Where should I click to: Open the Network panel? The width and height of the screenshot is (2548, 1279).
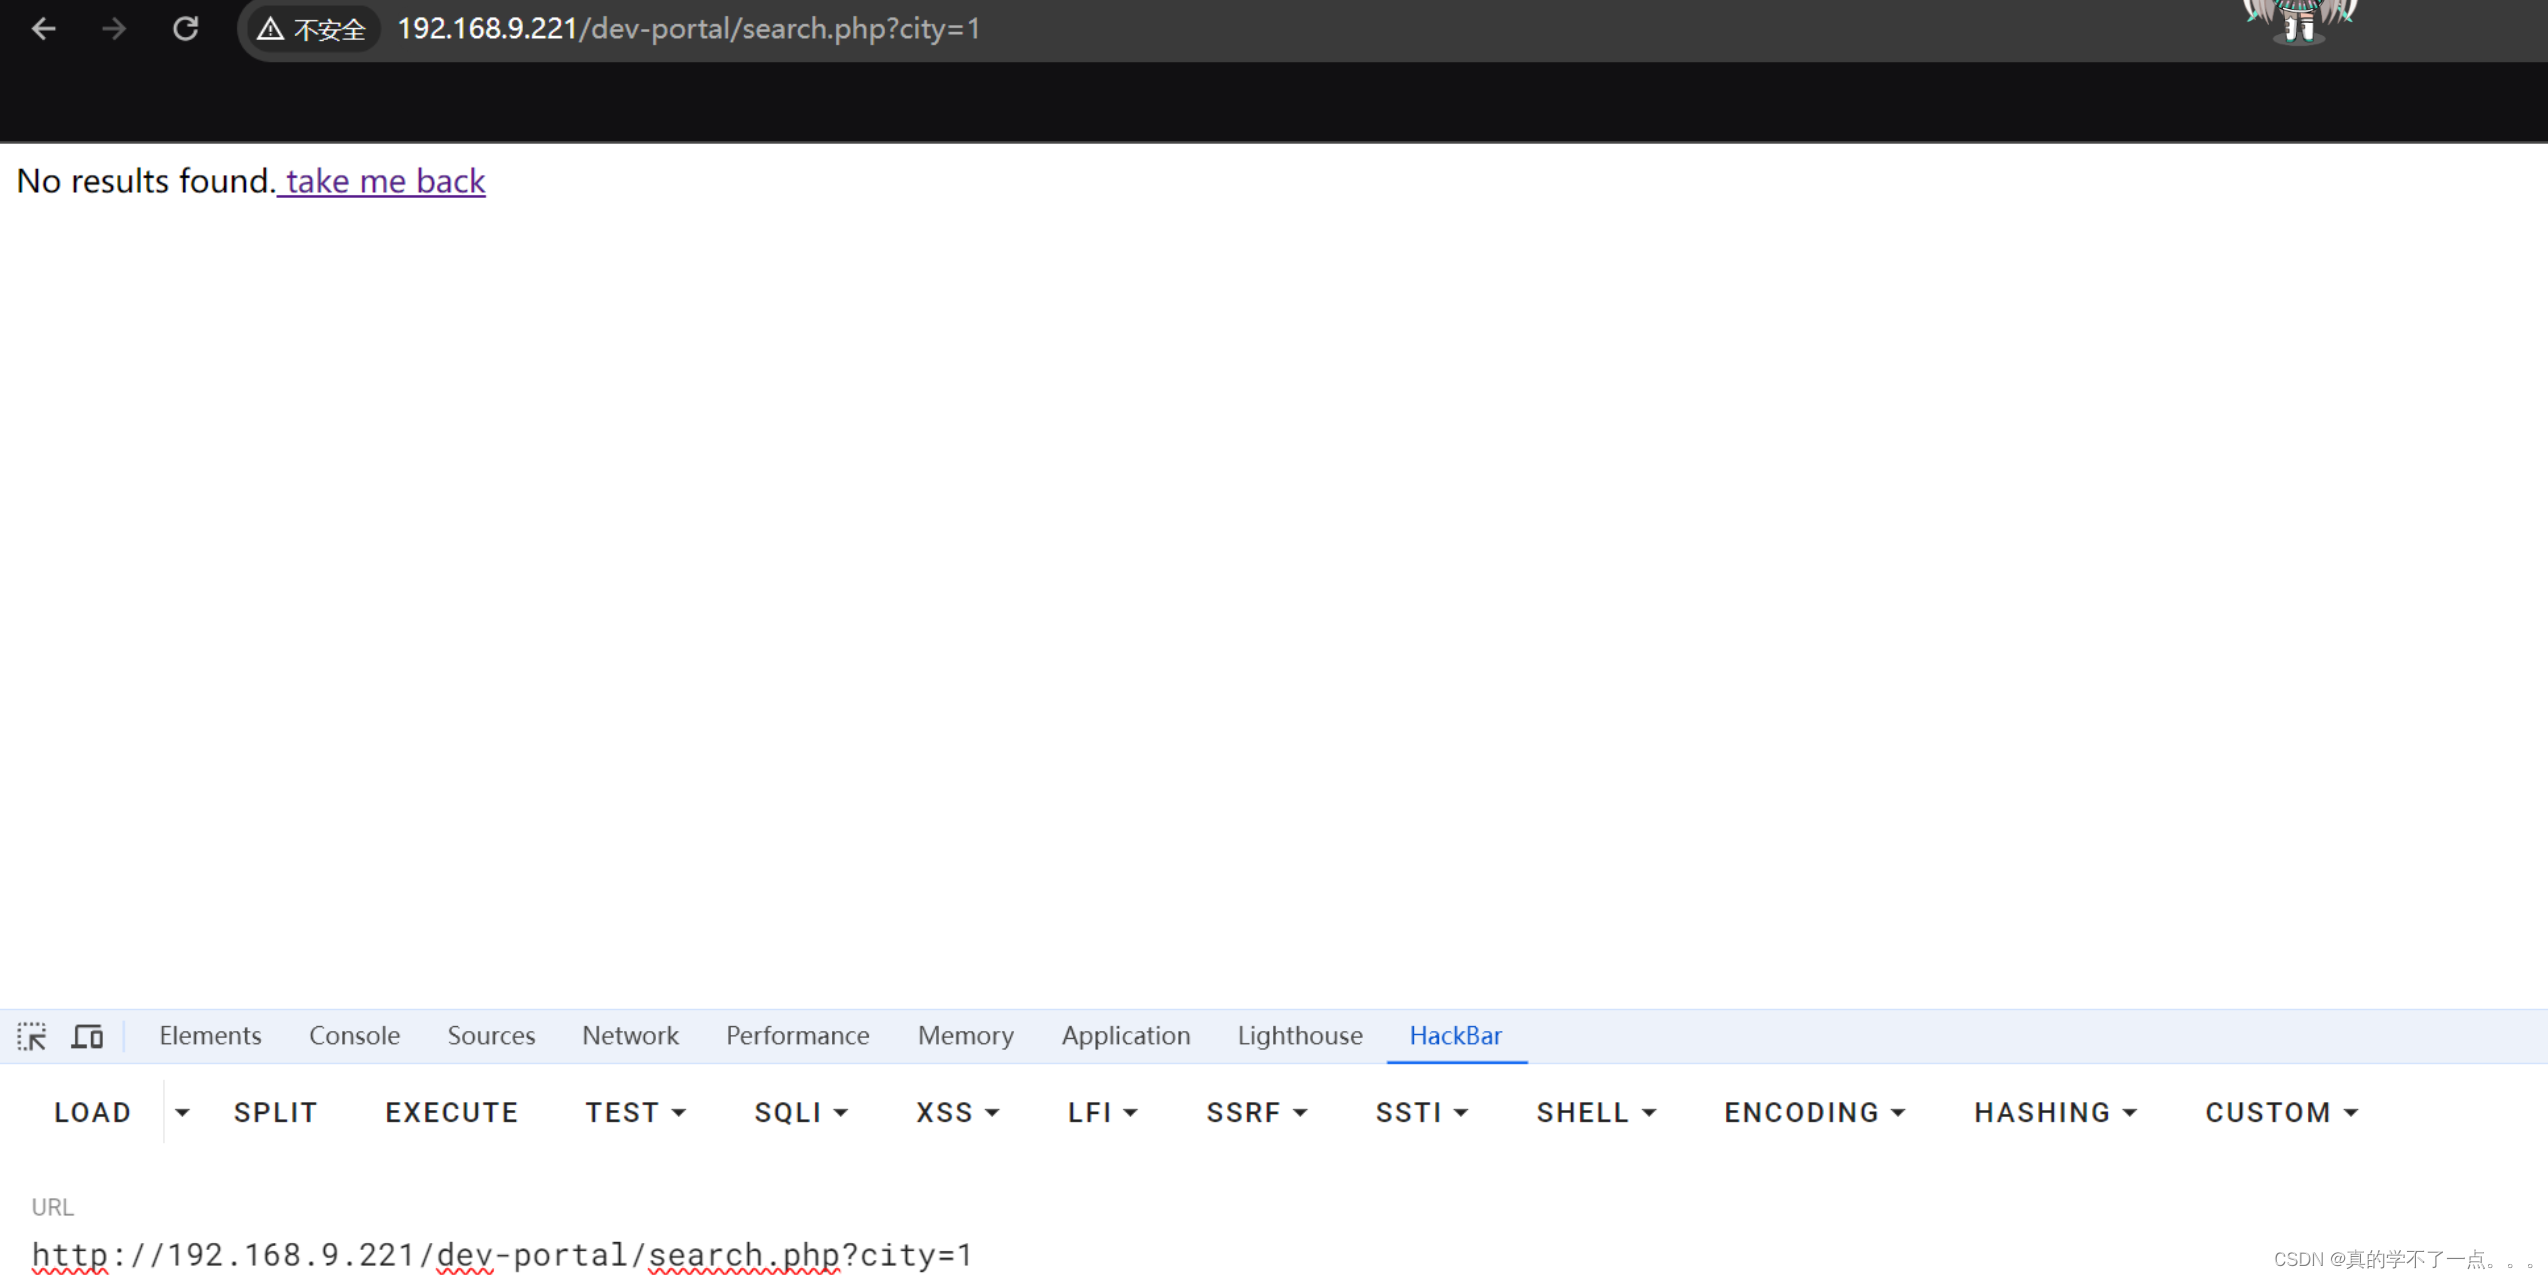(630, 1036)
